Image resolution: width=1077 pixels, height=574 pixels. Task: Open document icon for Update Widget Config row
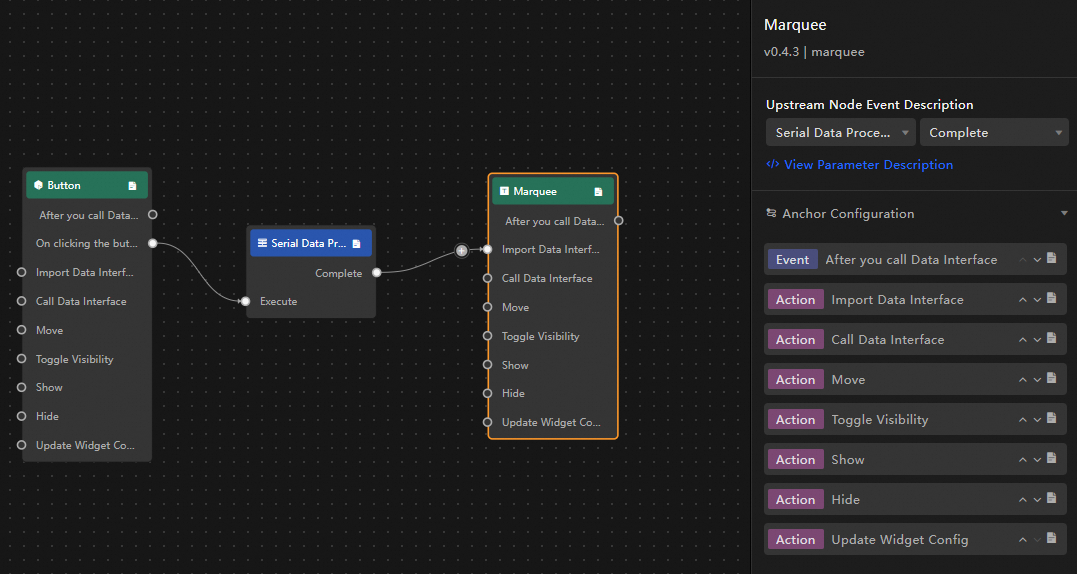click(1052, 538)
